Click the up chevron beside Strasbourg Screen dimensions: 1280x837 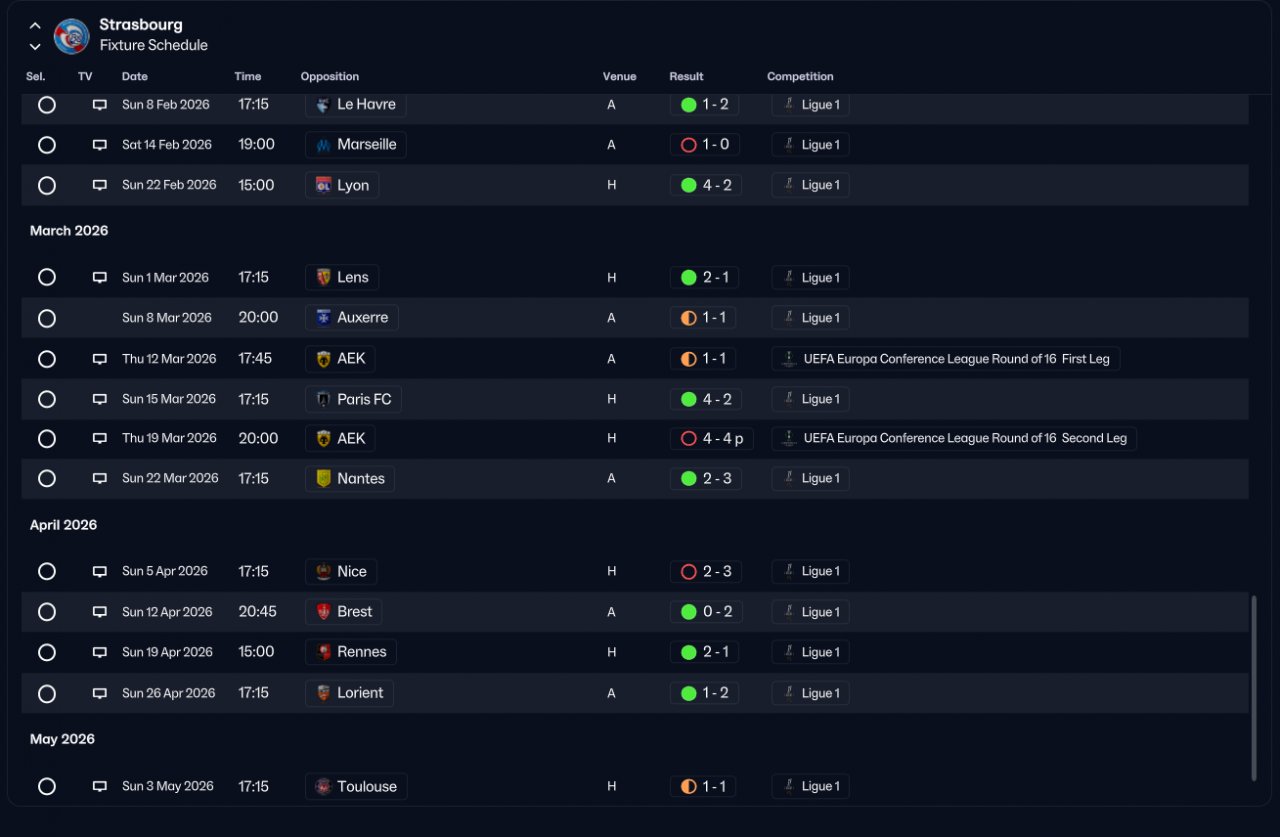coord(35,26)
